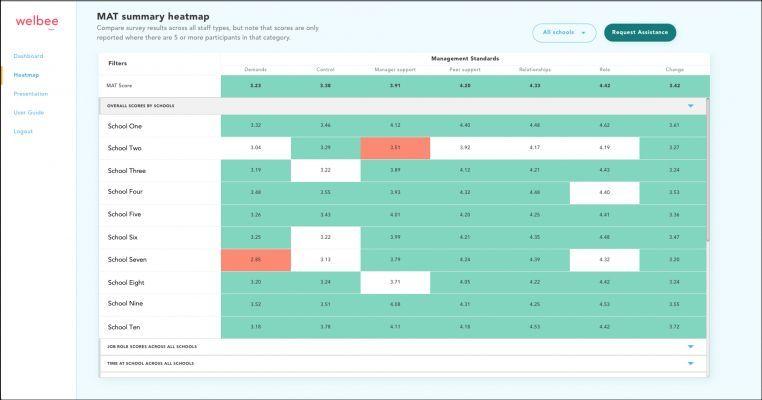The height and width of the screenshot is (400, 762).
Task: Click the MAT Score Peer support value
Action: pyautogui.click(x=465, y=86)
